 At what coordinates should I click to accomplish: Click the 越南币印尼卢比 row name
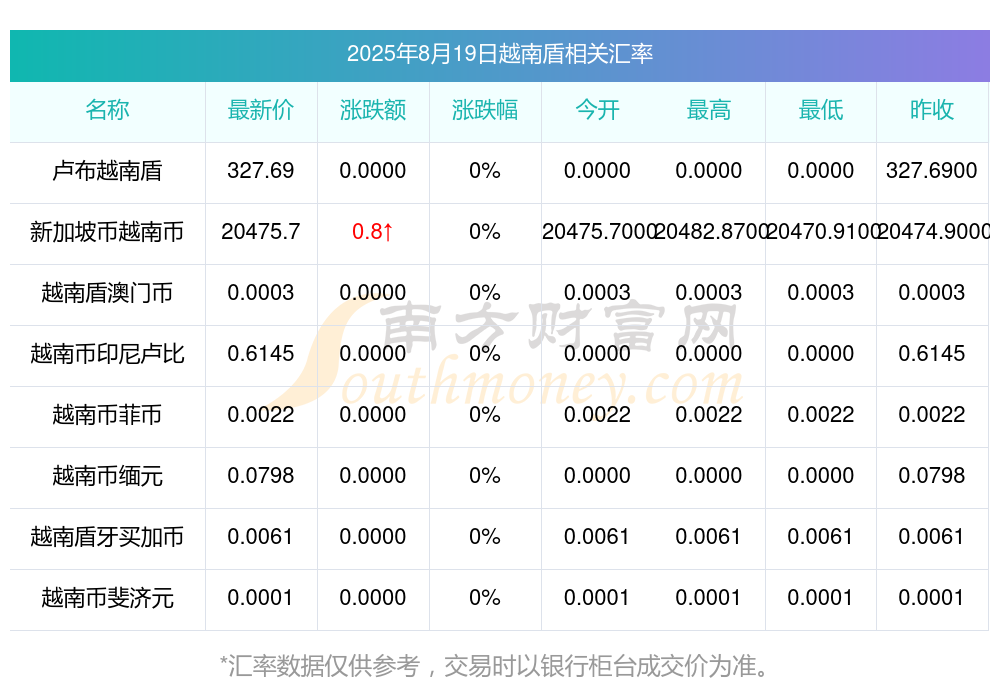107,353
